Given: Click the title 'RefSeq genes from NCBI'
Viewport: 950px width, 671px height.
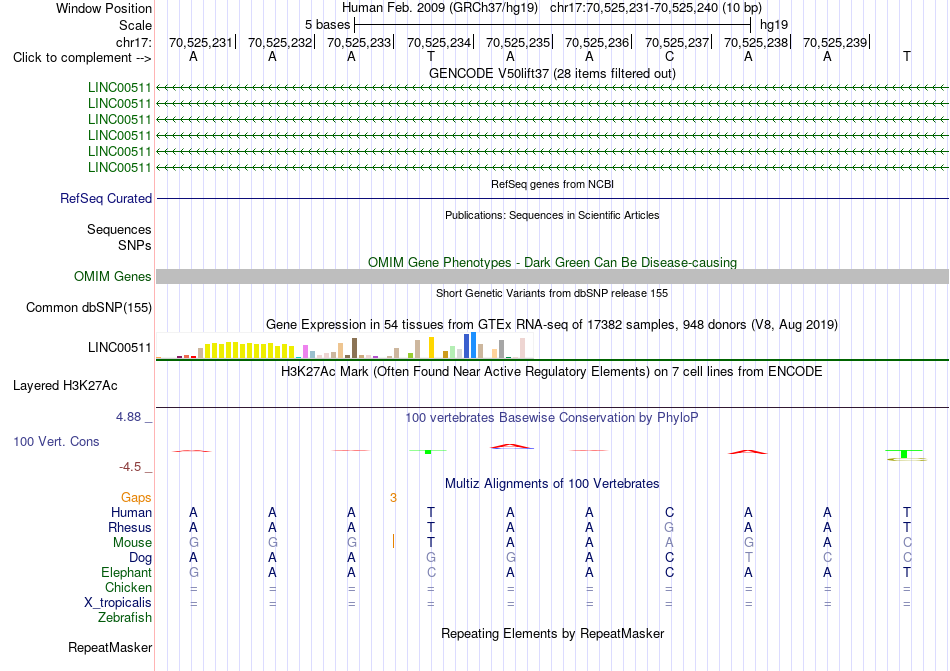Looking at the screenshot, I should (x=553, y=184).
